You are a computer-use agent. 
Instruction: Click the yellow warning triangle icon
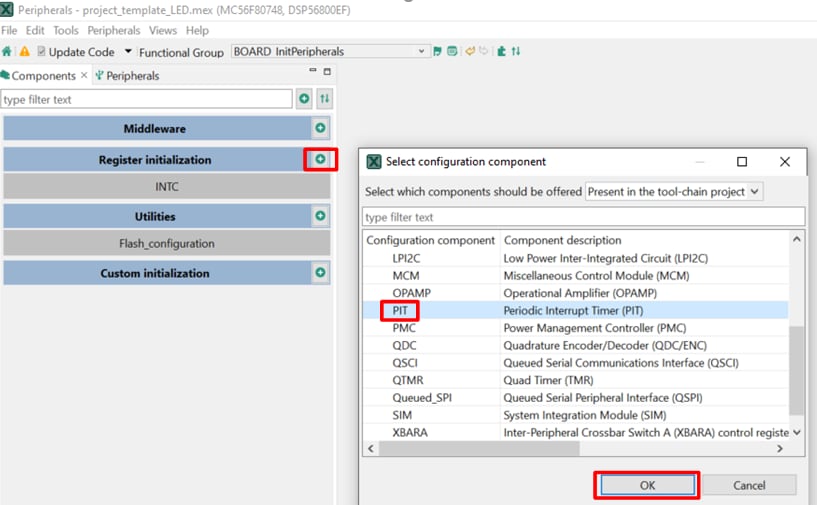24,51
